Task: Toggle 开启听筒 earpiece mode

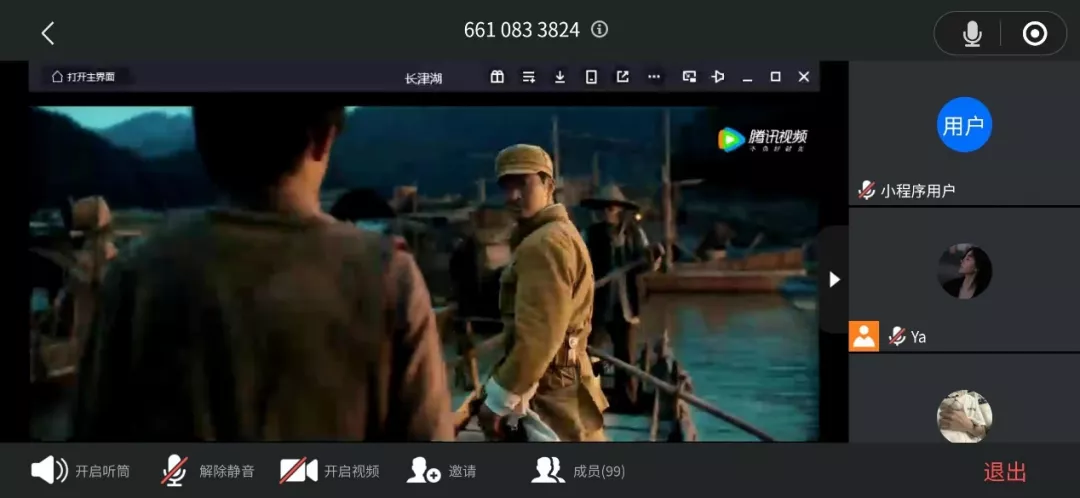Action: point(80,471)
